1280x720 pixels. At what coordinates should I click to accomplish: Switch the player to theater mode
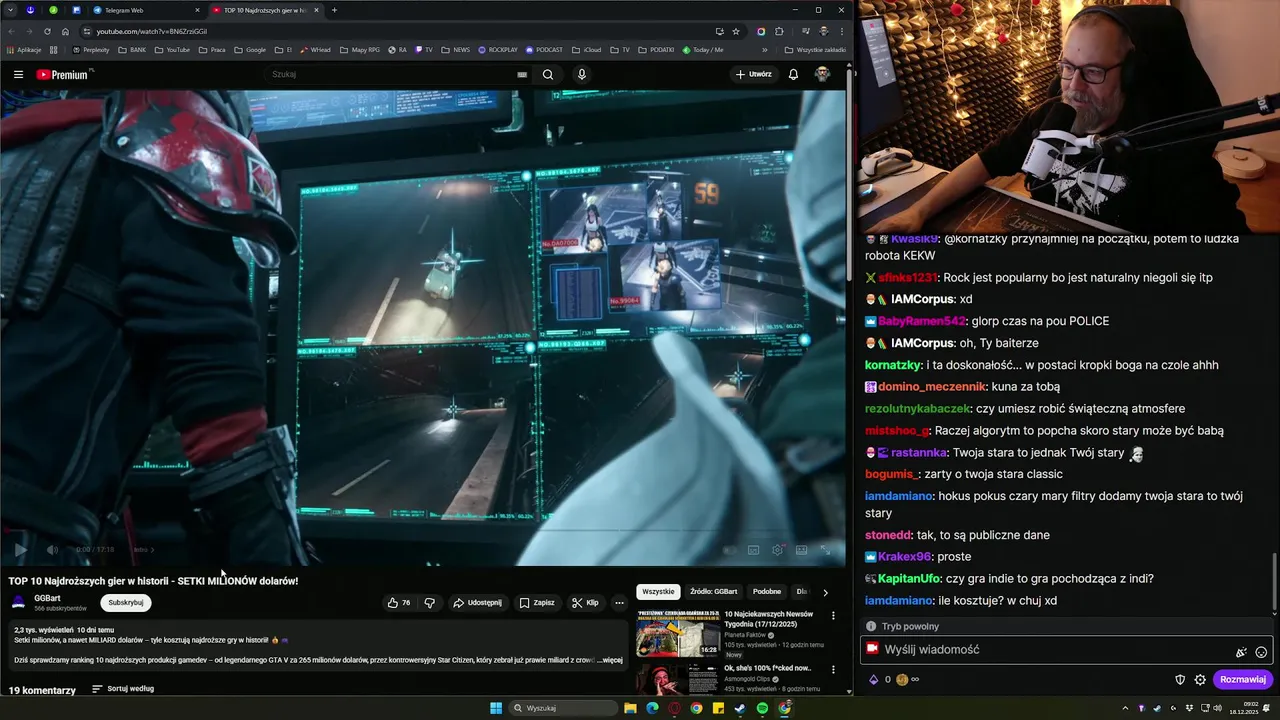(801, 550)
